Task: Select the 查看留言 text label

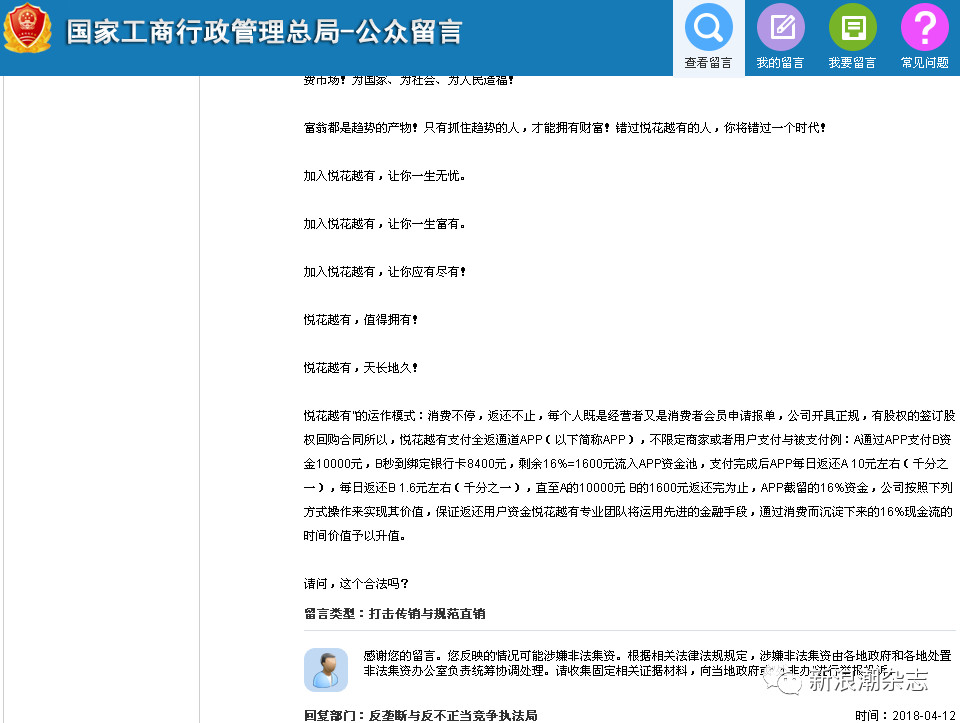Action: 708,63
